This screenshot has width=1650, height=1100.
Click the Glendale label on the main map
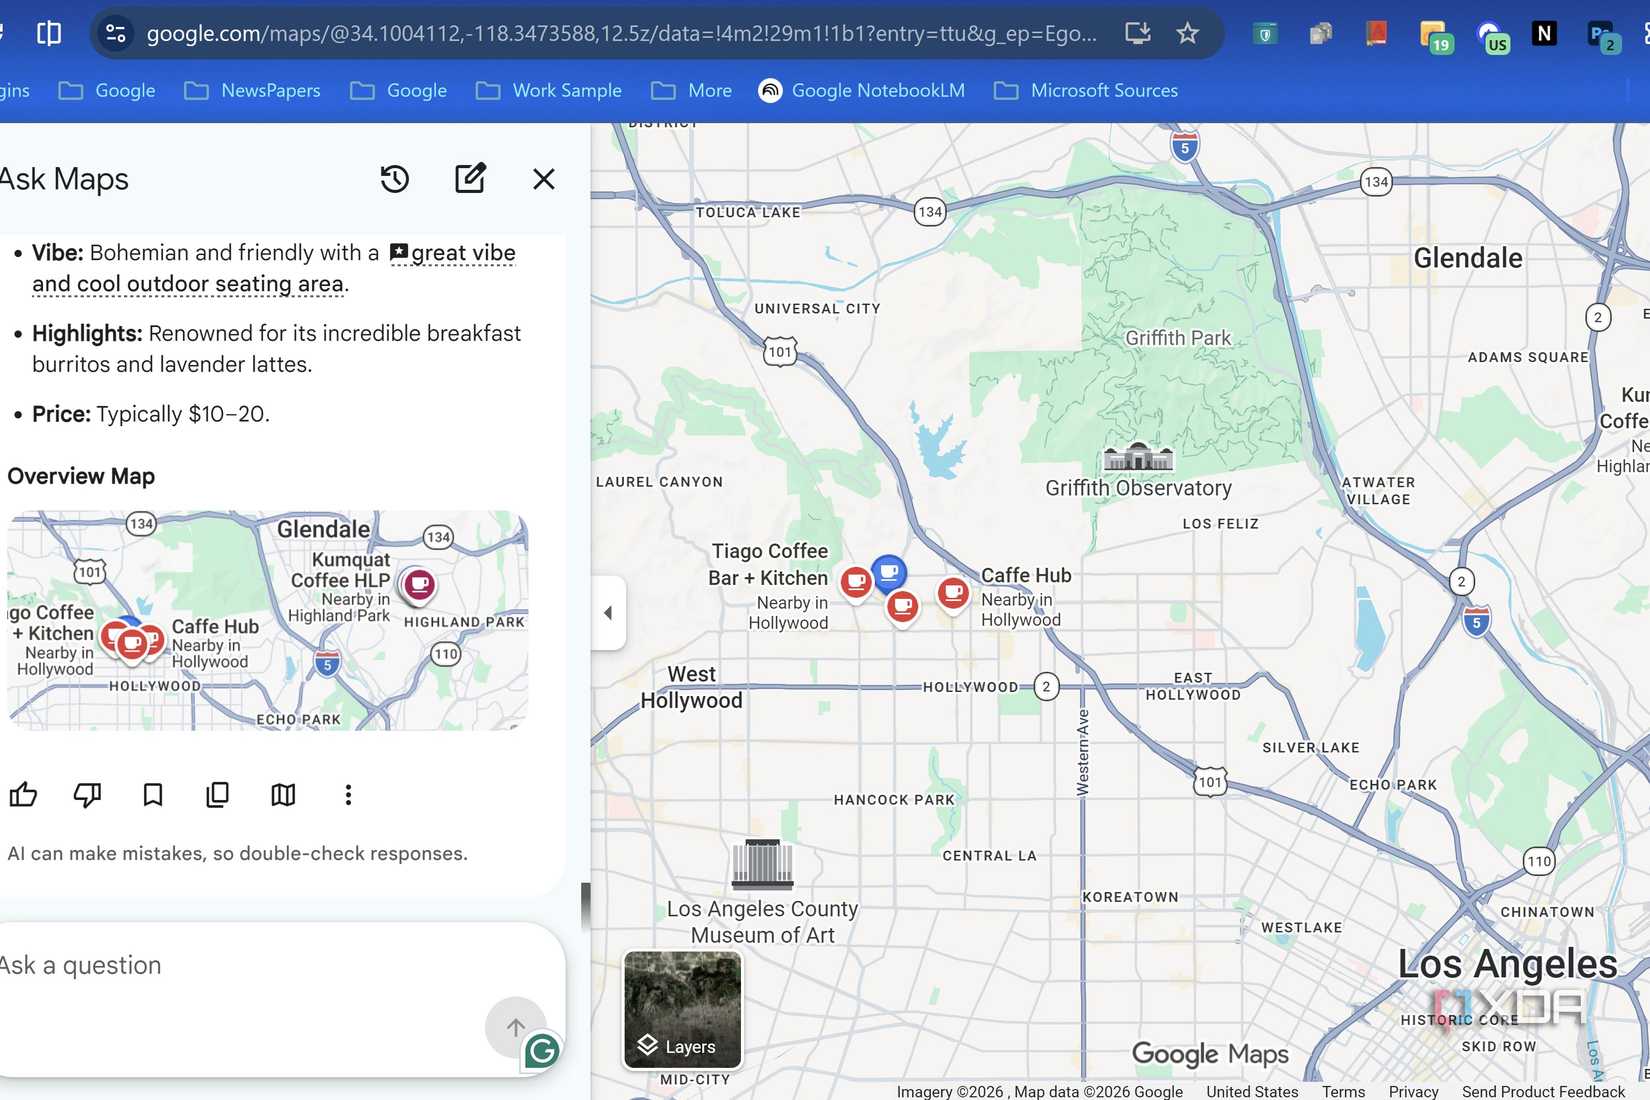[x=1467, y=258]
